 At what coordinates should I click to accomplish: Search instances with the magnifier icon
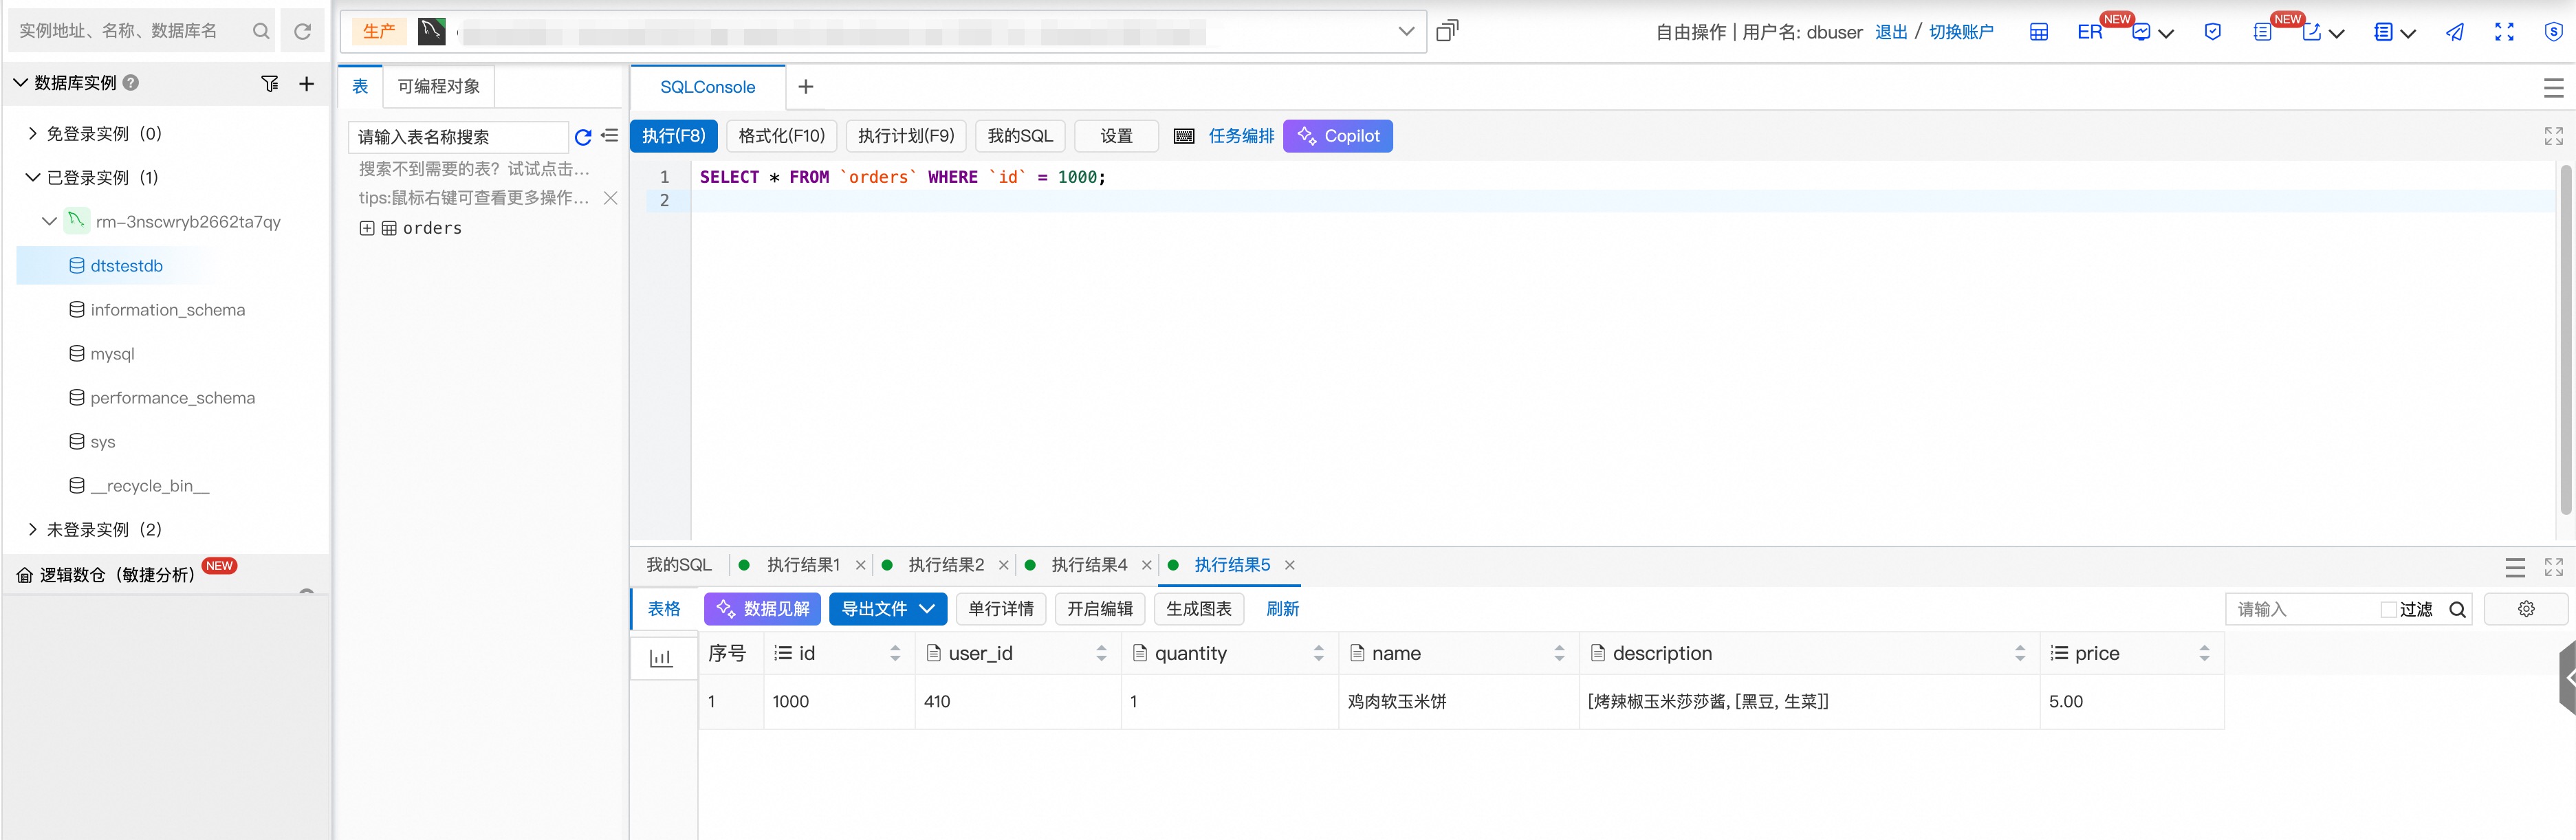[261, 31]
